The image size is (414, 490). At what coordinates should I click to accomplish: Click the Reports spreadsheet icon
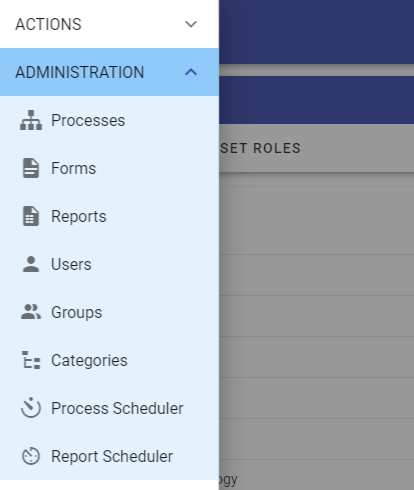click(31, 216)
